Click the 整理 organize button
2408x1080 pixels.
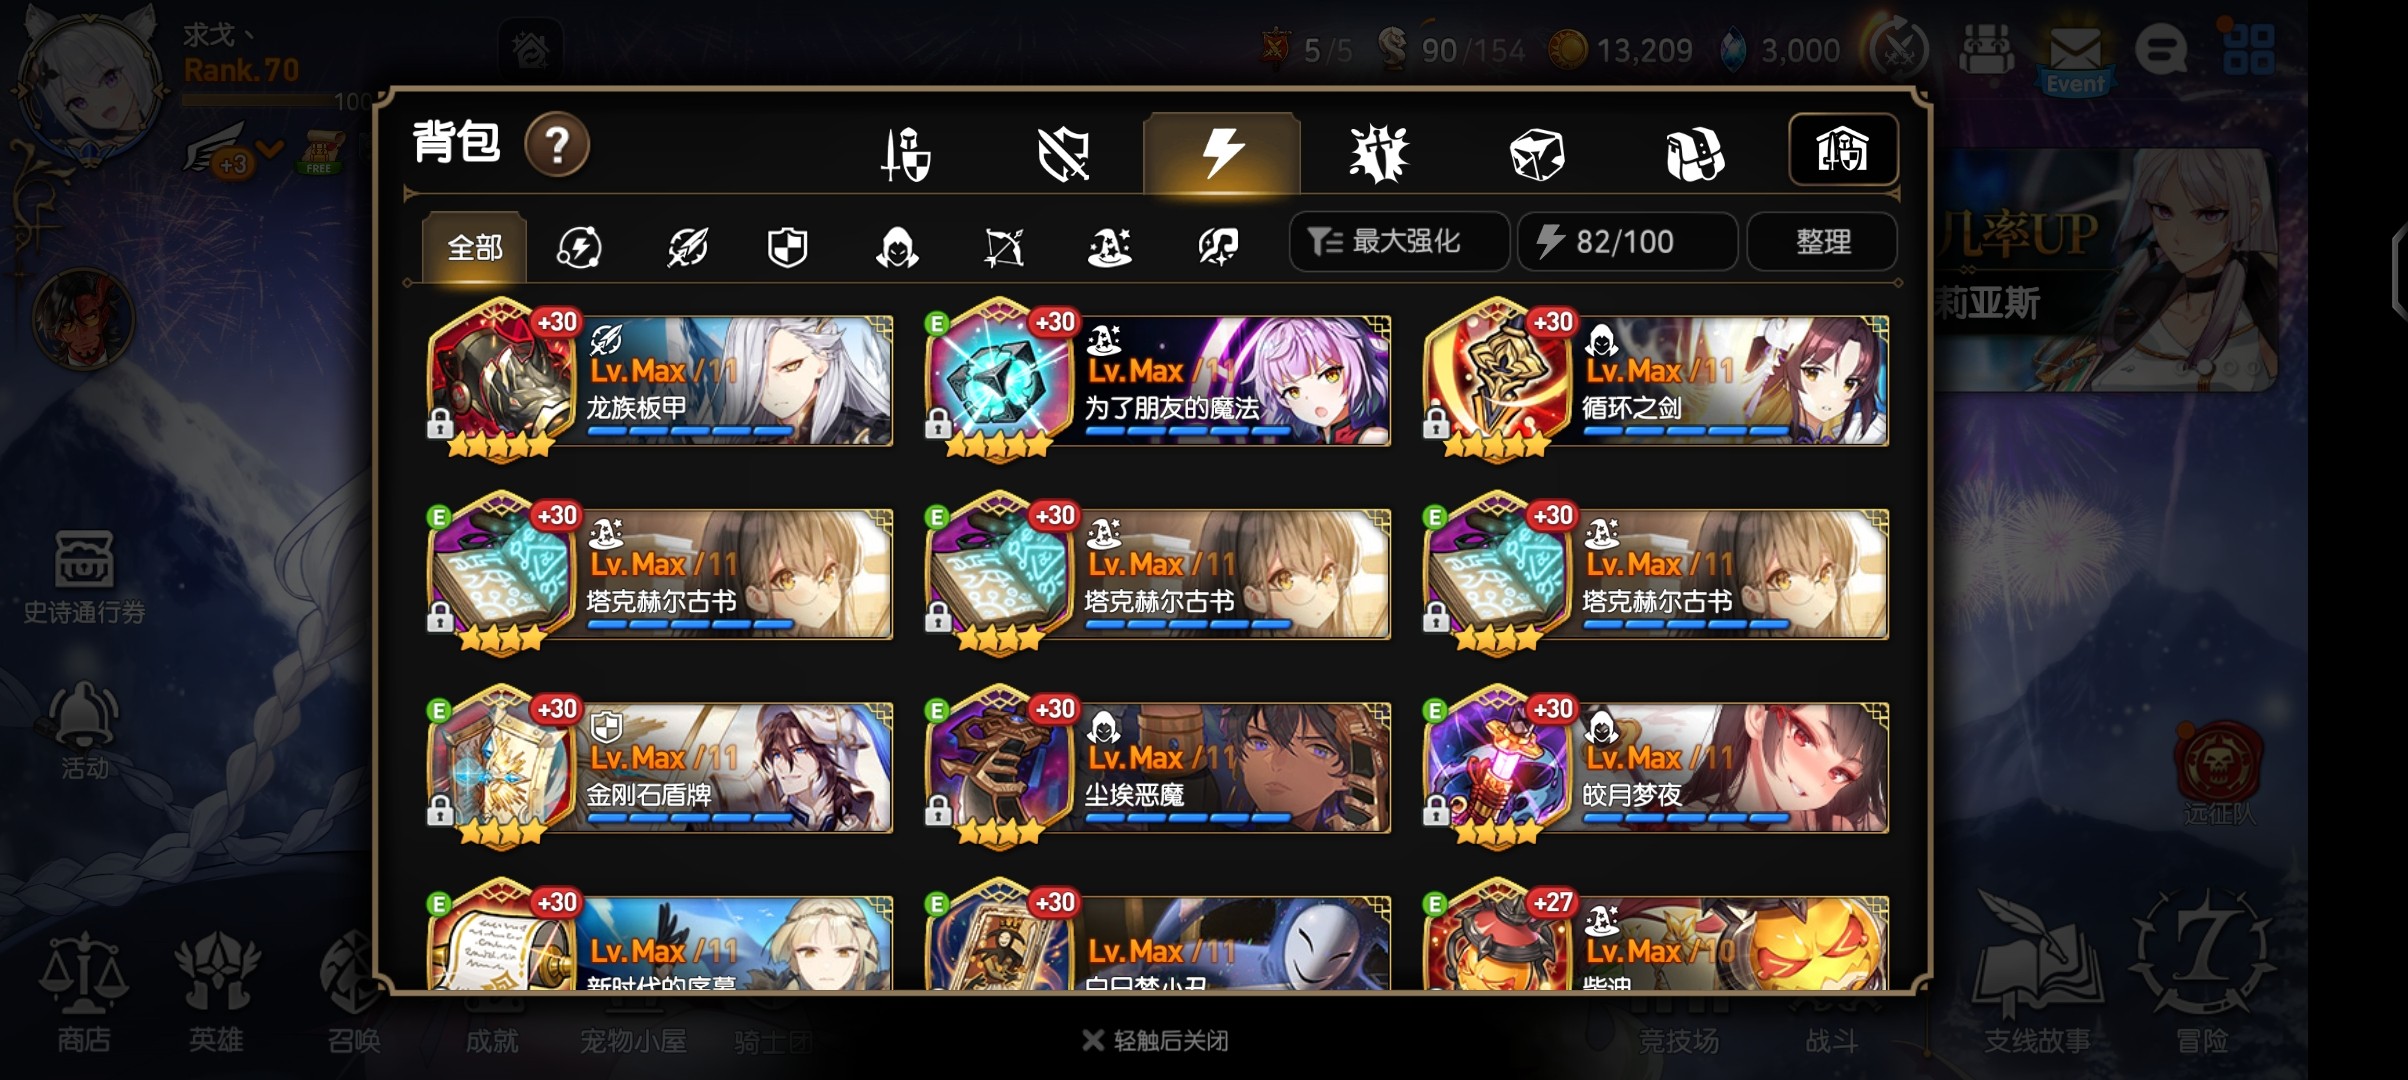coord(1822,242)
